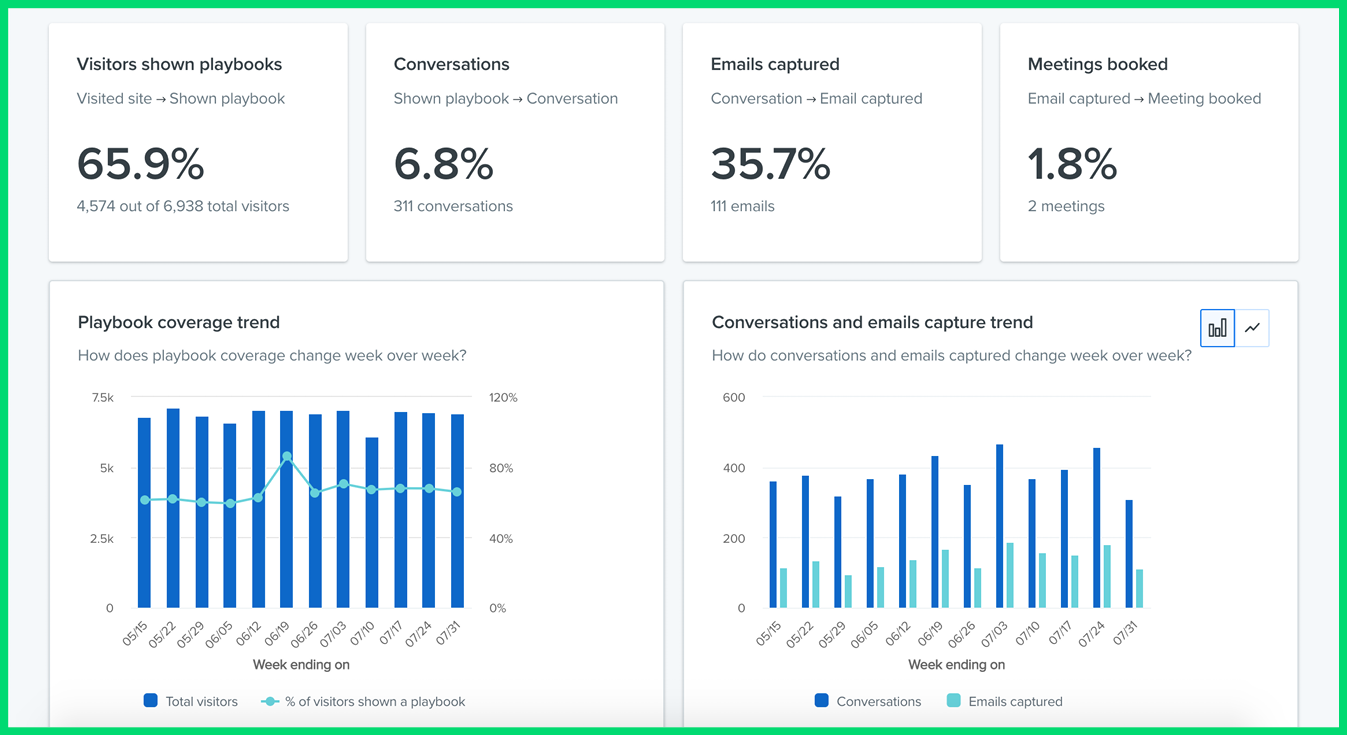Click the 06/19 total visitors bar in coverage chart

[x=287, y=509]
